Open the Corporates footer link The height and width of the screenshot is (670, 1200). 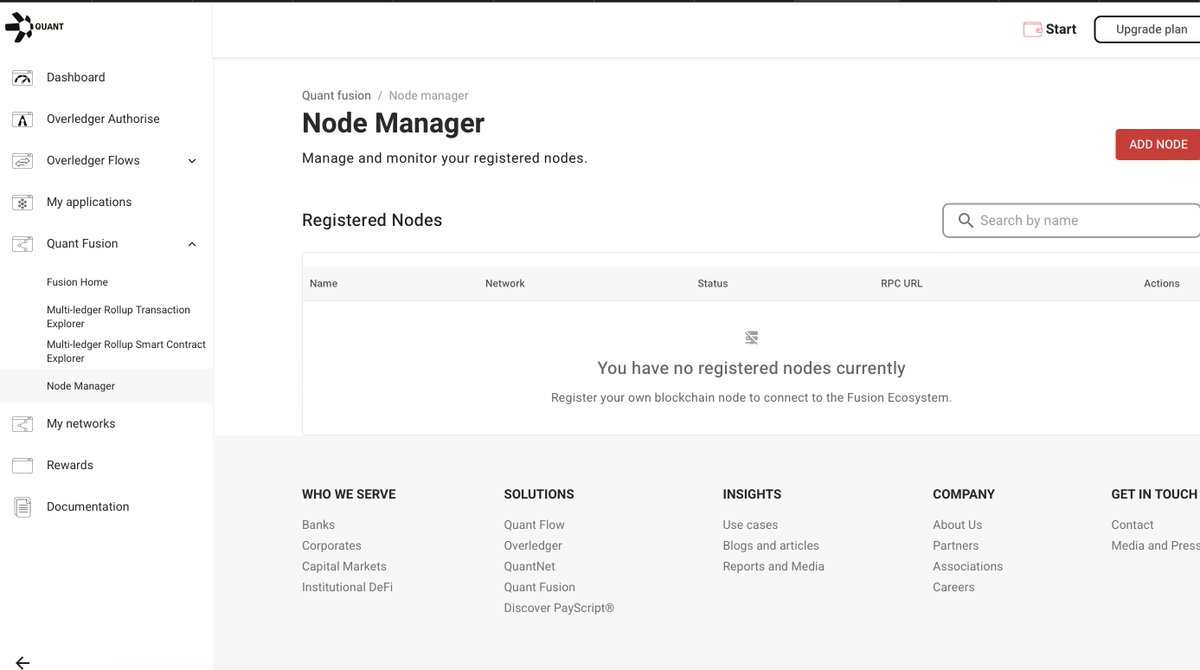pos(332,546)
